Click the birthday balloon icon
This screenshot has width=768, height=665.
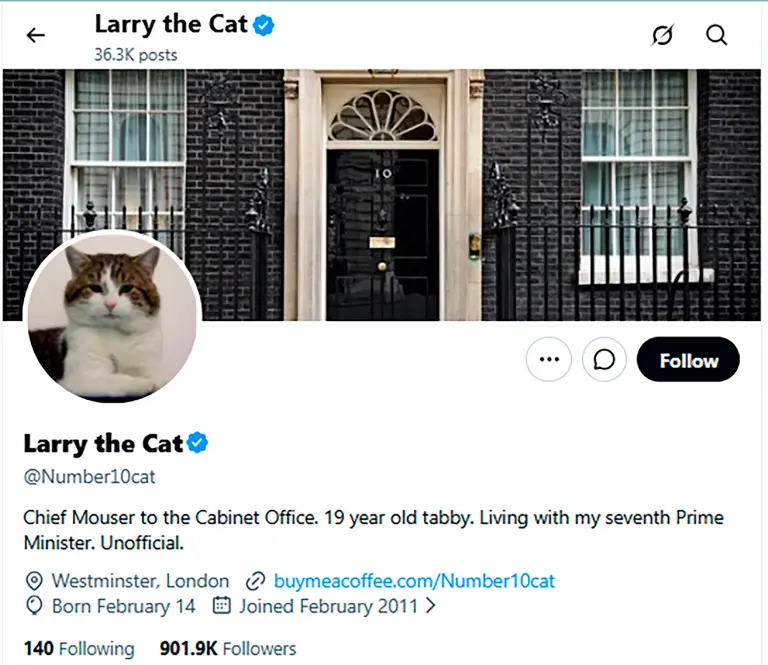34,606
